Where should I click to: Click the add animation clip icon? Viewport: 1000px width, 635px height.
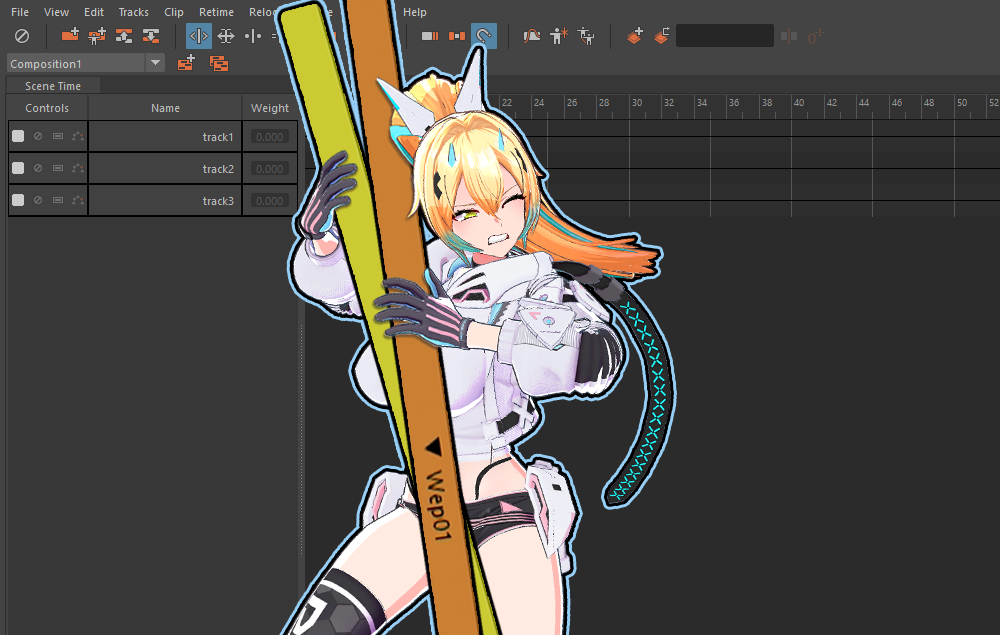pyautogui.click(x=70, y=36)
